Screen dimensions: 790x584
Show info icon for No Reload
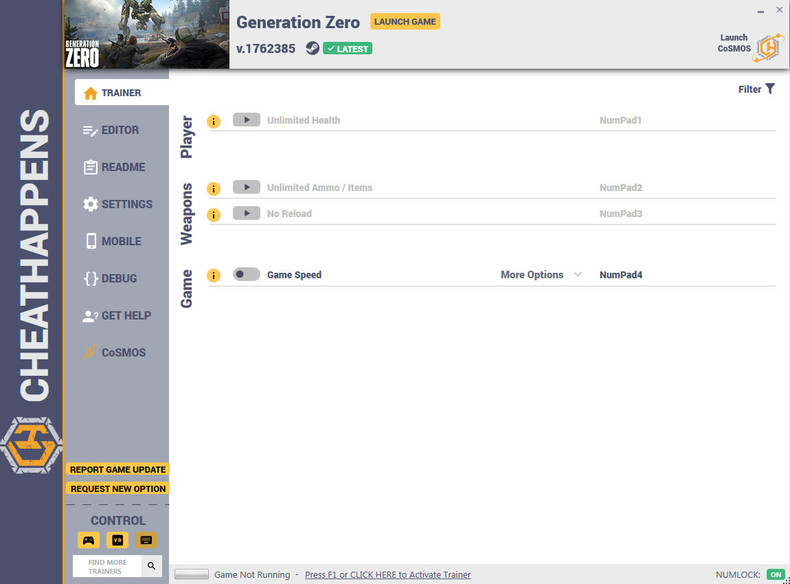pyautogui.click(x=214, y=215)
